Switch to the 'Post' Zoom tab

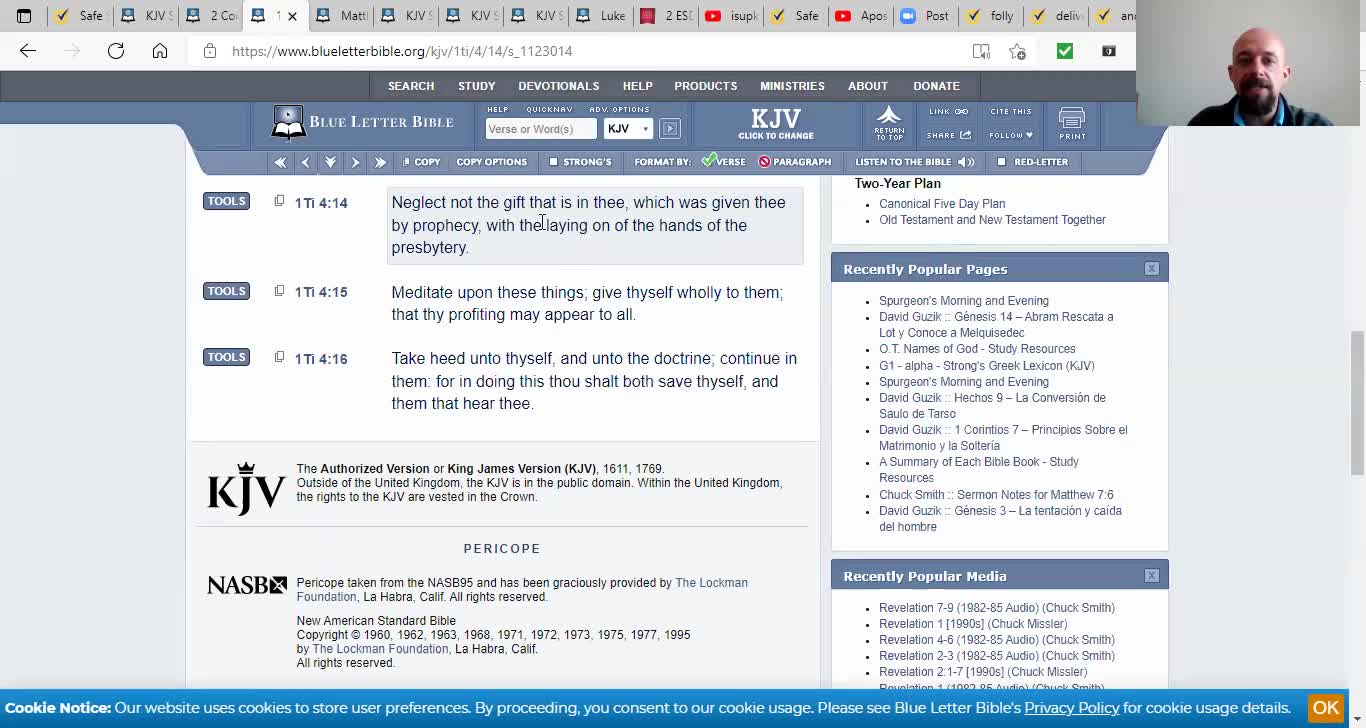(x=927, y=15)
